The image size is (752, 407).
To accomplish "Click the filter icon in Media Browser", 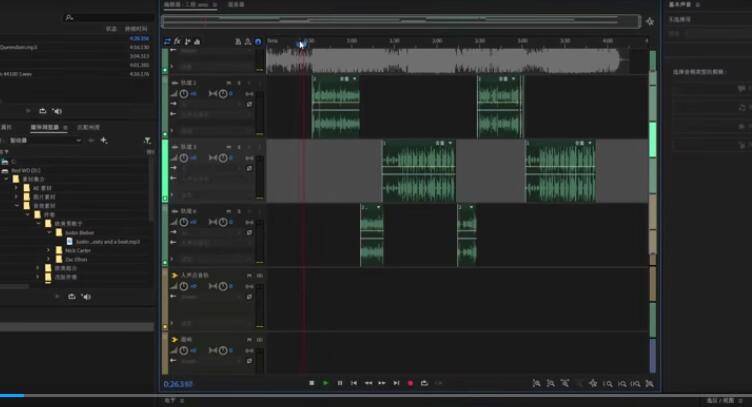I will [147, 140].
